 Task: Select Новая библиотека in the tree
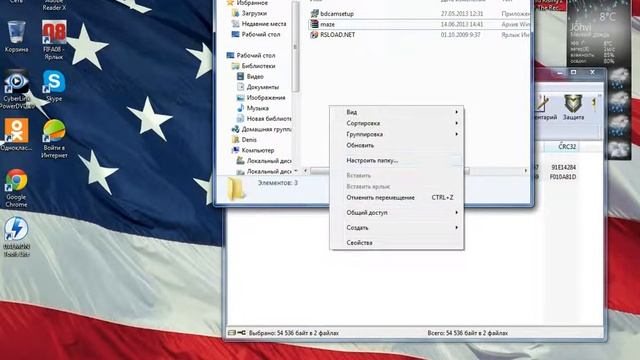(x=269, y=118)
